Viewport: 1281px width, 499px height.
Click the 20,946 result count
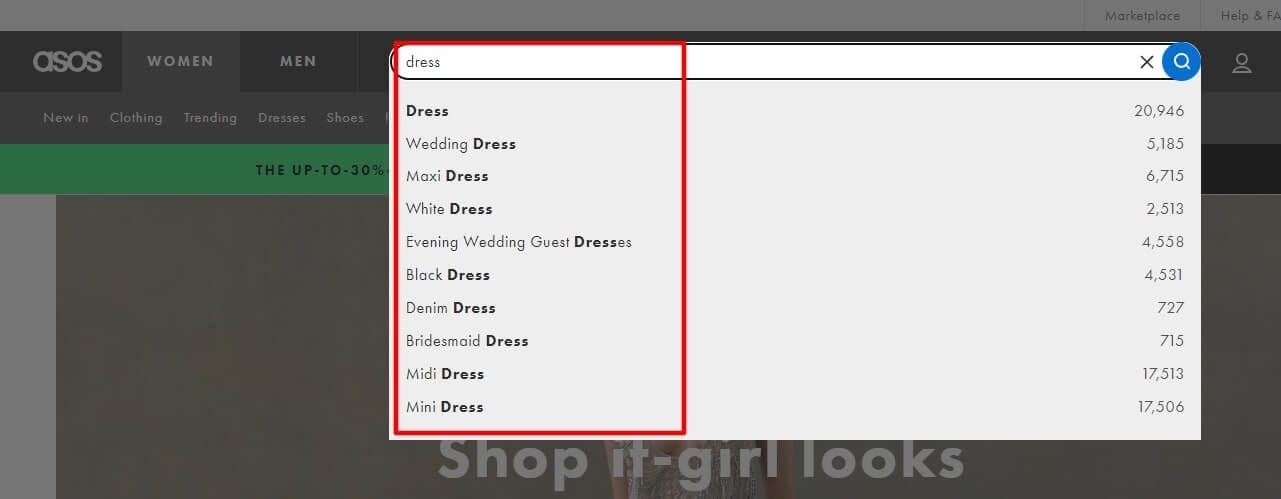[x=1159, y=111]
